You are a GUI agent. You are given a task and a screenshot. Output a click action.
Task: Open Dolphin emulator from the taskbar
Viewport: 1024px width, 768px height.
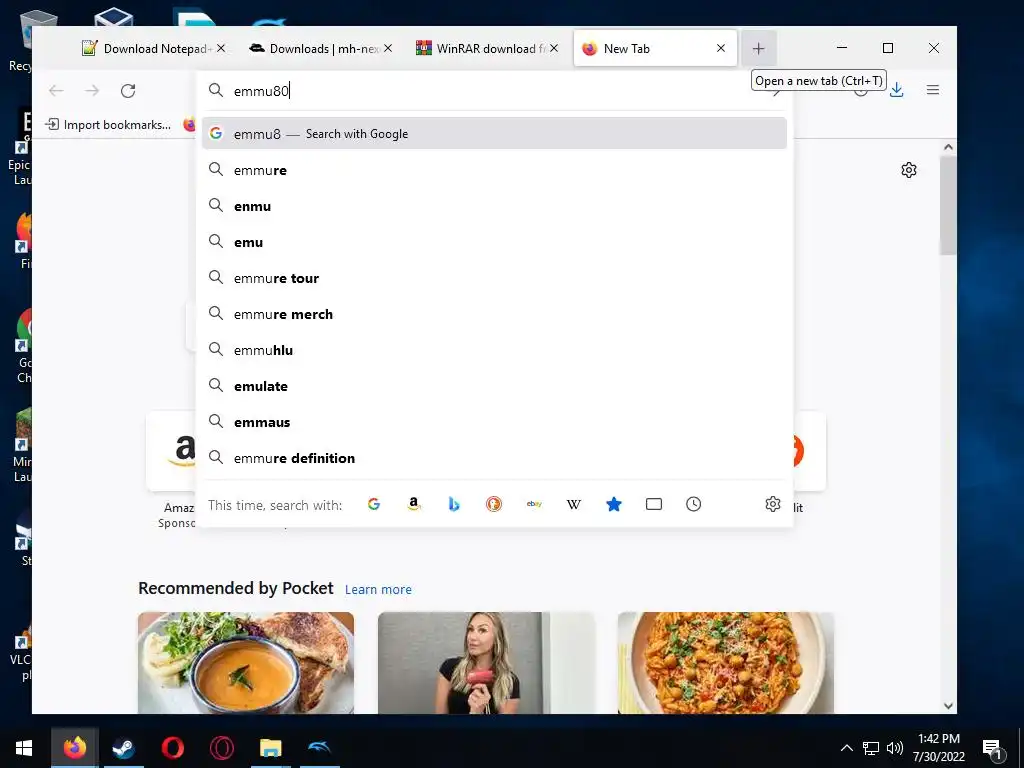(x=319, y=748)
